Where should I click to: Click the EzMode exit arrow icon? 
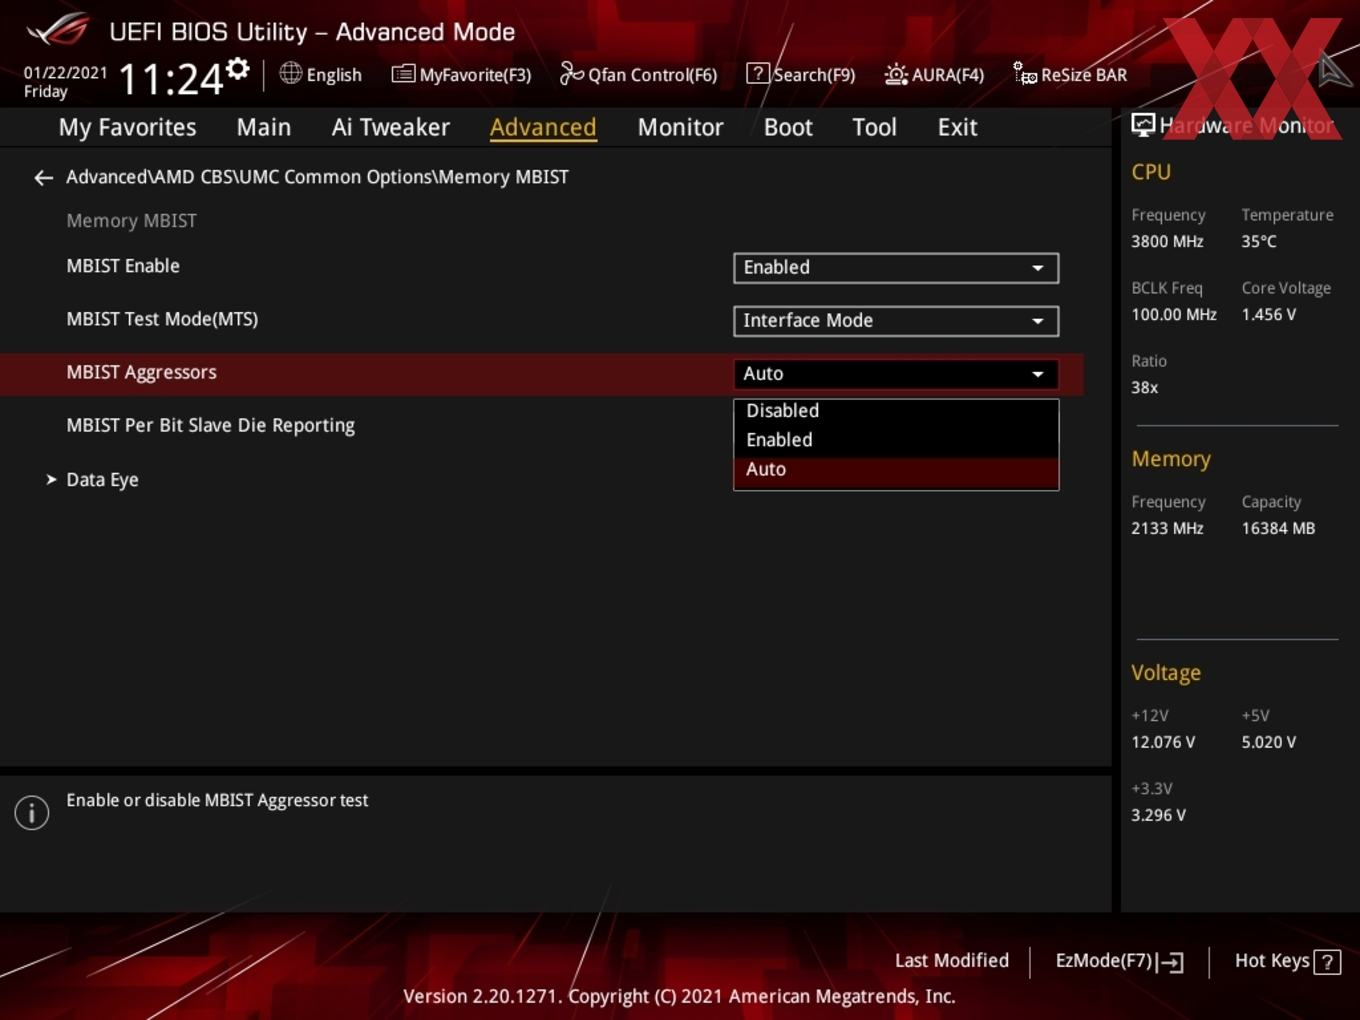click(x=1171, y=962)
